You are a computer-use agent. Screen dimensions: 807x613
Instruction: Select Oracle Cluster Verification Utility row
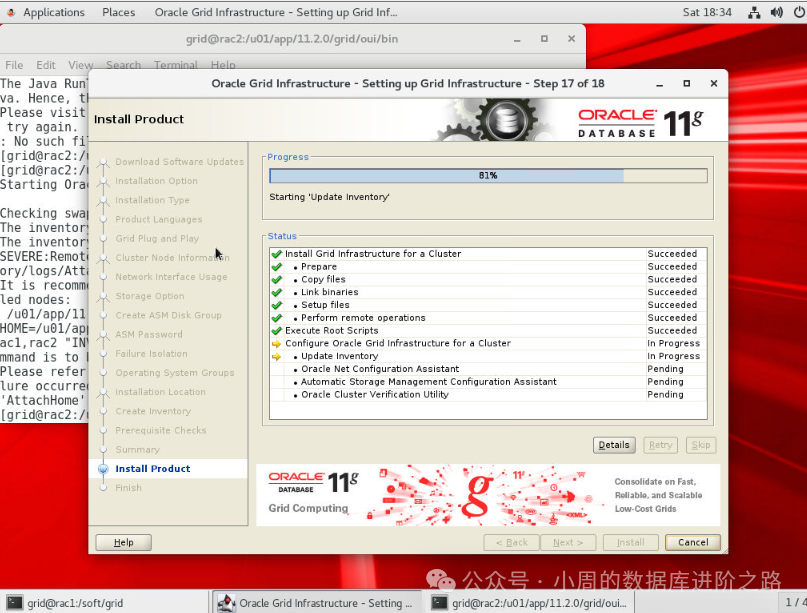pyautogui.click(x=488, y=395)
